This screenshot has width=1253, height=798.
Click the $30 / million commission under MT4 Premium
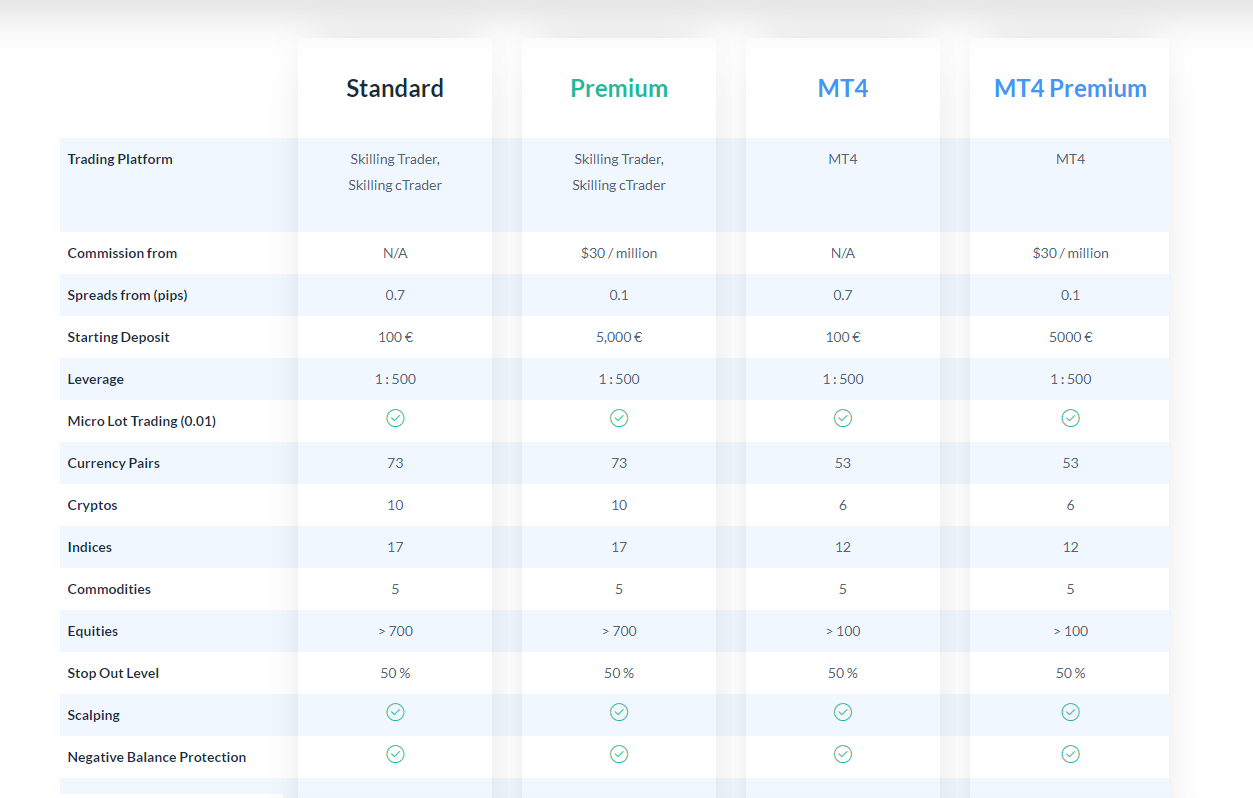click(1070, 253)
